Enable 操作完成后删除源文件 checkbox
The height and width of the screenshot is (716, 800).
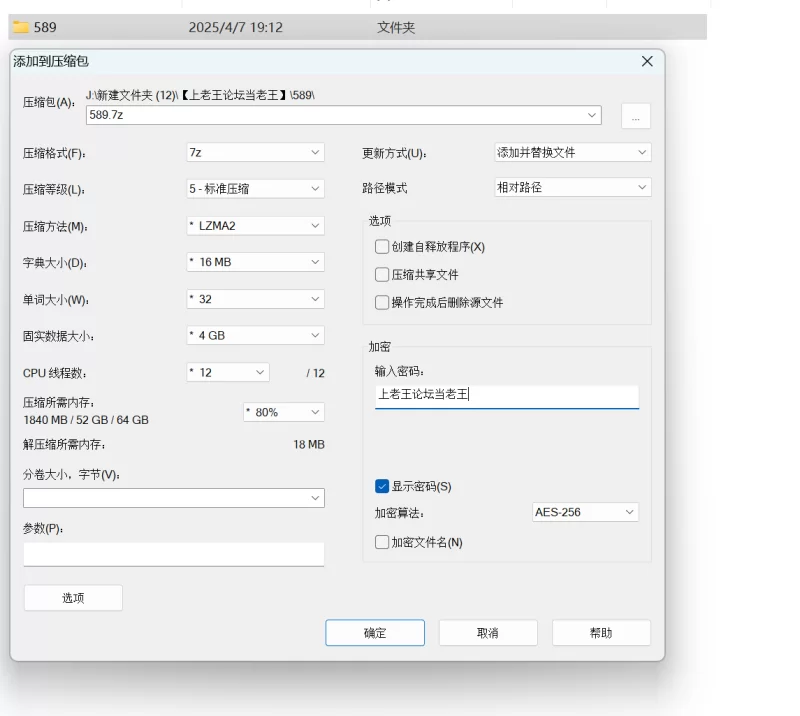382,302
